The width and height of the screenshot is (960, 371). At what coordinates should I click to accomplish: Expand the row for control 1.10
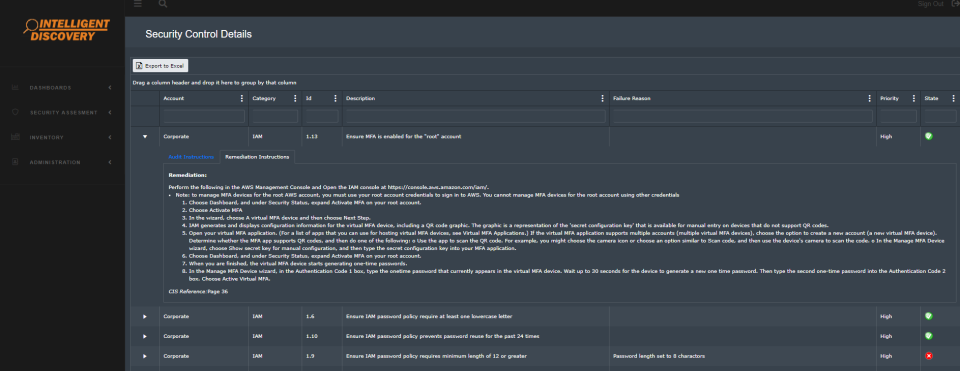point(145,336)
